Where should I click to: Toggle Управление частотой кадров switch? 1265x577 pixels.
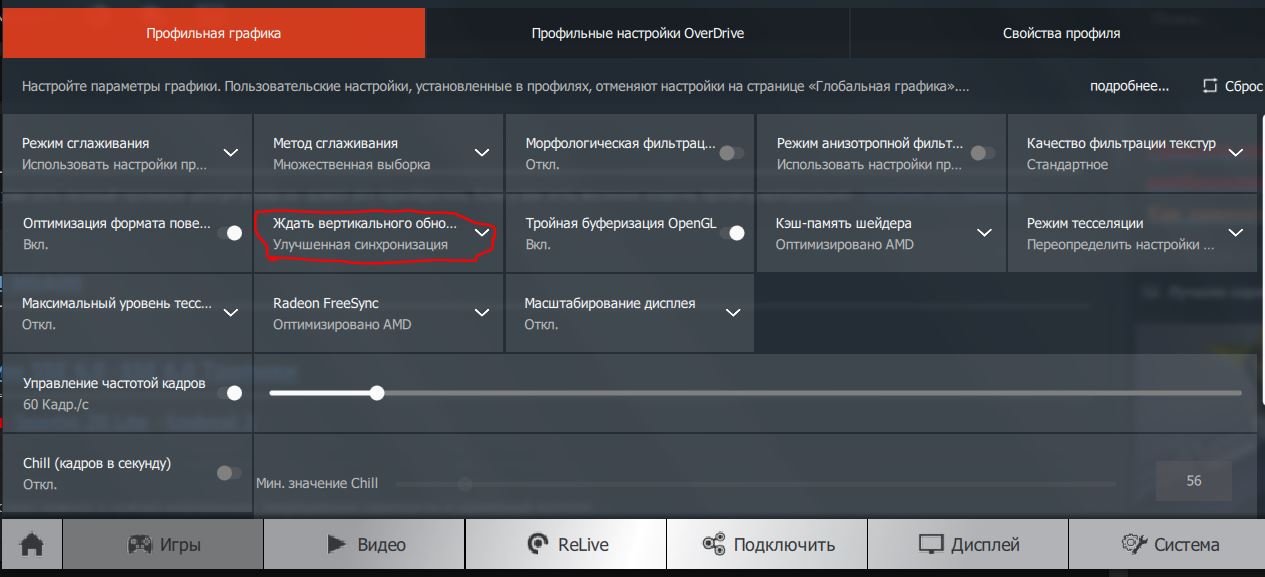[x=229, y=393]
